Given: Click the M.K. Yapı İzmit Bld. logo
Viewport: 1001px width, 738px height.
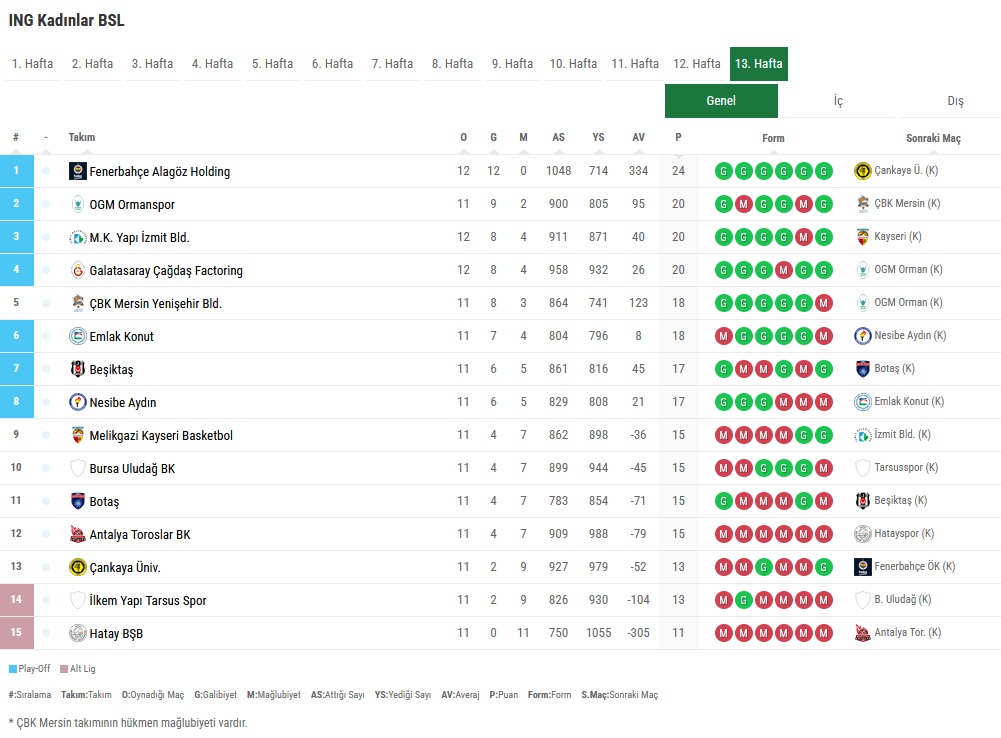Looking at the screenshot, I should coord(77,237).
